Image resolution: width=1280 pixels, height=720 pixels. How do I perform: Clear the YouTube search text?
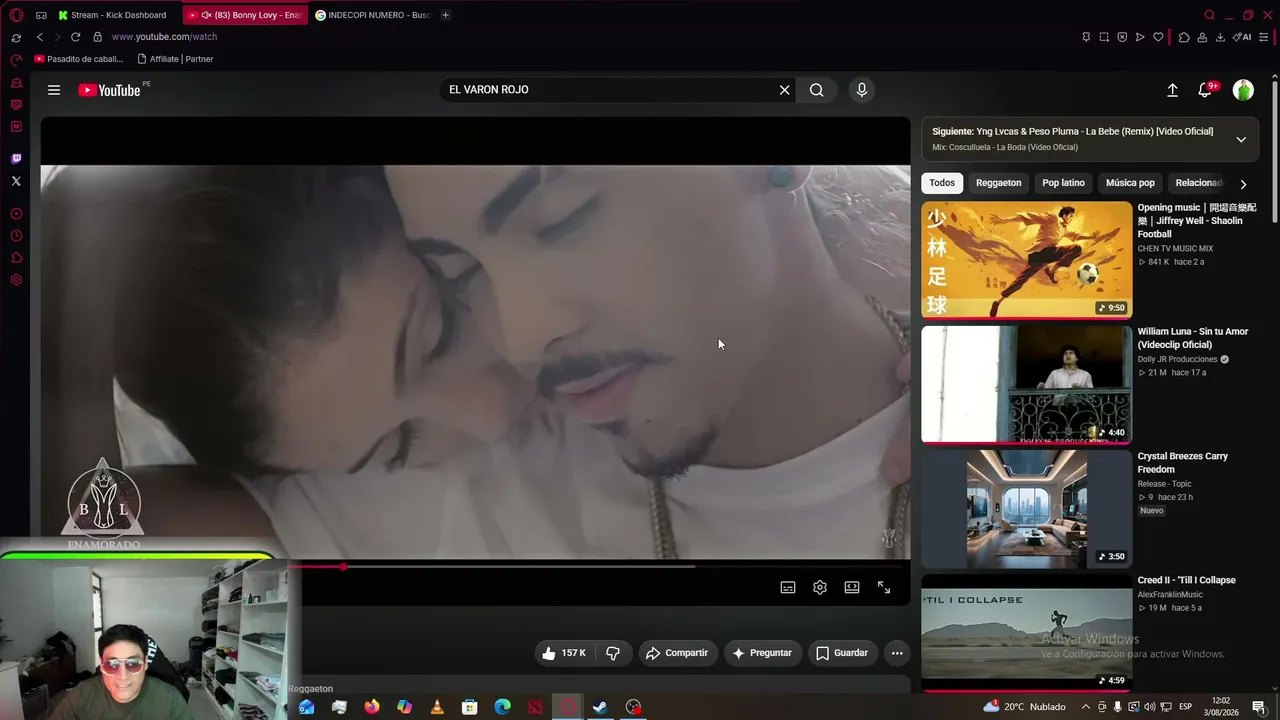pos(784,90)
